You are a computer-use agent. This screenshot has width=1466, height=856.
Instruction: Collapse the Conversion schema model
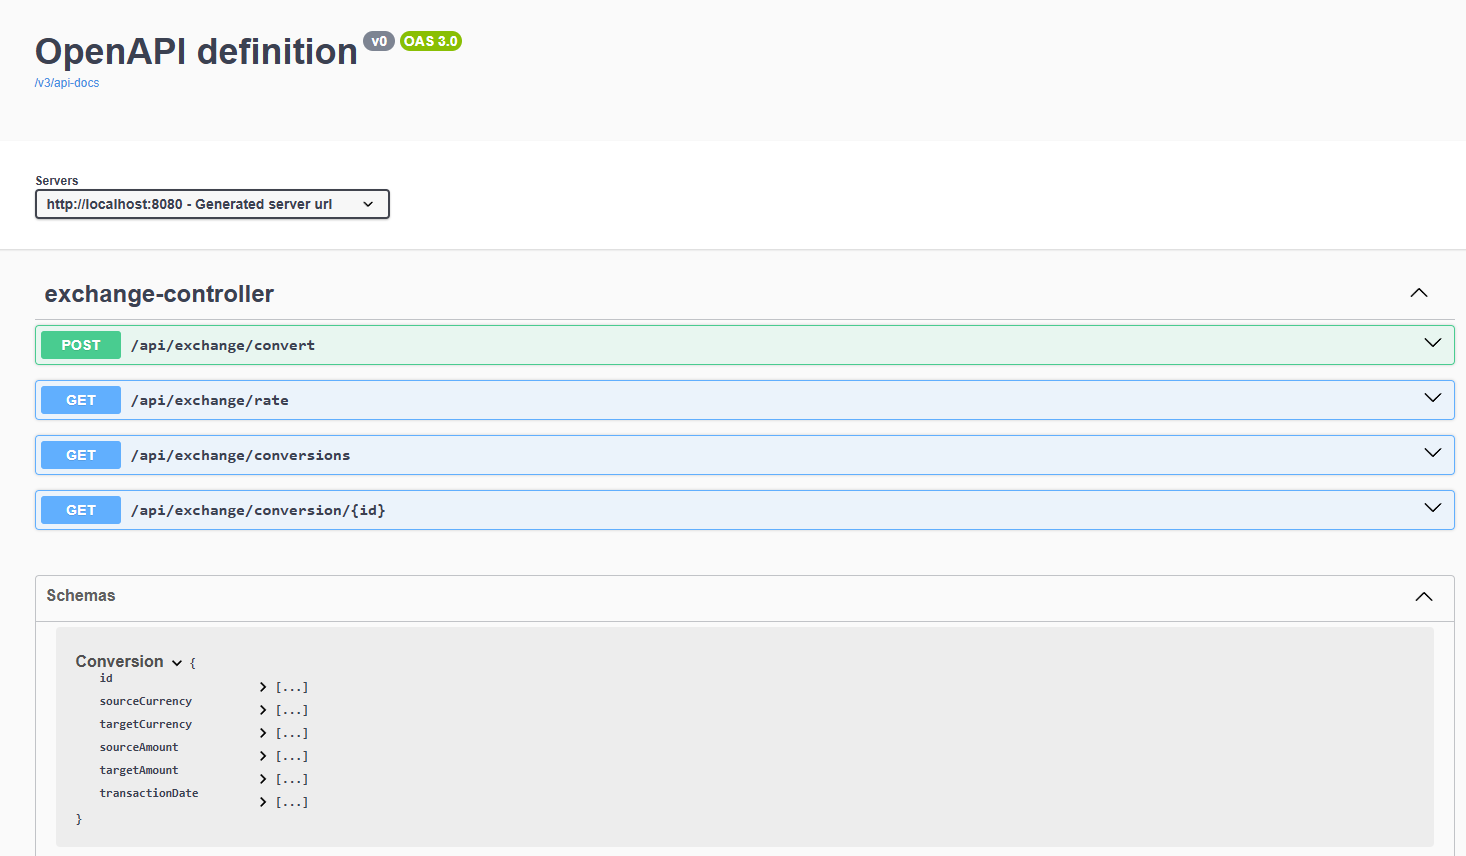click(x=177, y=663)
